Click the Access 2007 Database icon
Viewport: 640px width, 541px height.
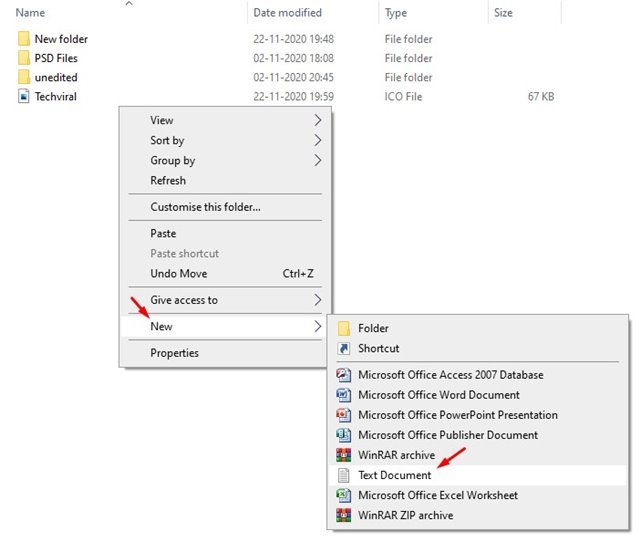pos(343,375)
